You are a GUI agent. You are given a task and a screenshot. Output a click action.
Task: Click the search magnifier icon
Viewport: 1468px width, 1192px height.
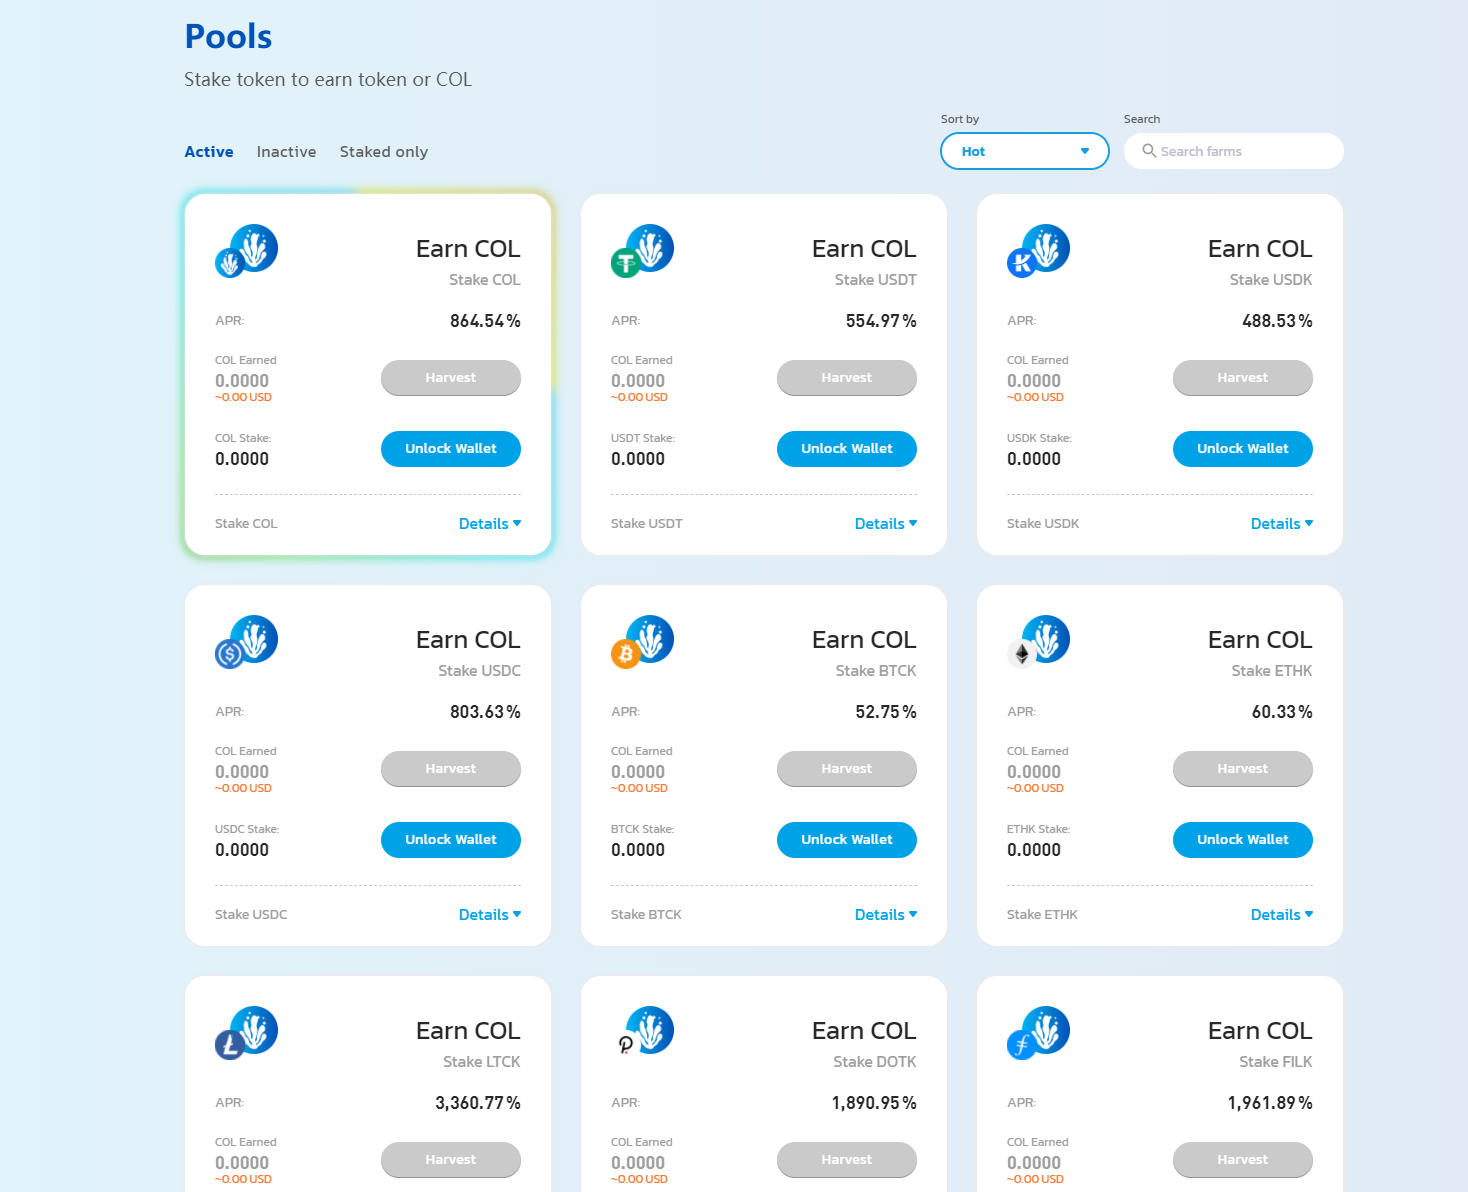click(x=1149, y=151)
